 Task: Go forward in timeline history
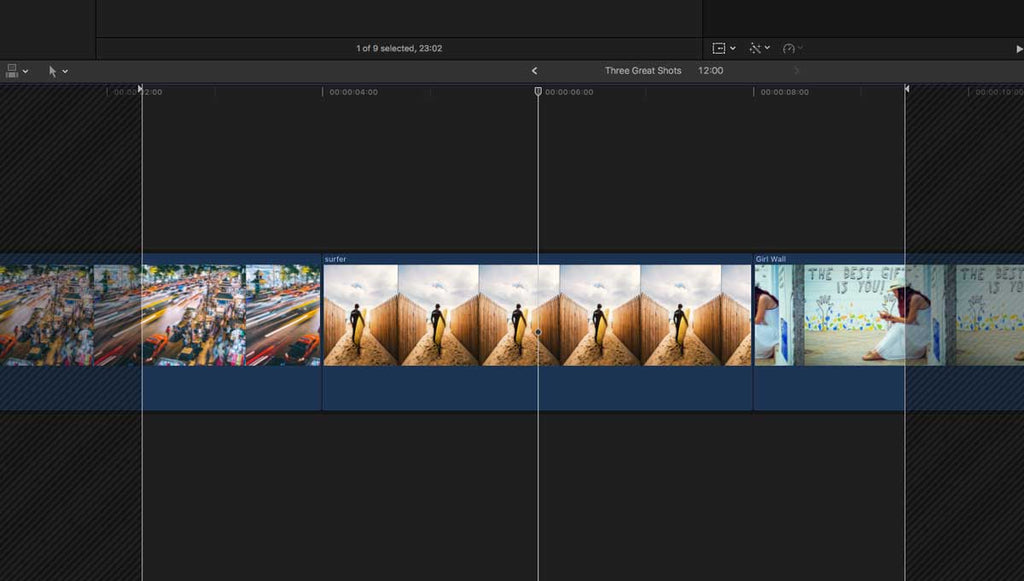(x=797, y=71)
